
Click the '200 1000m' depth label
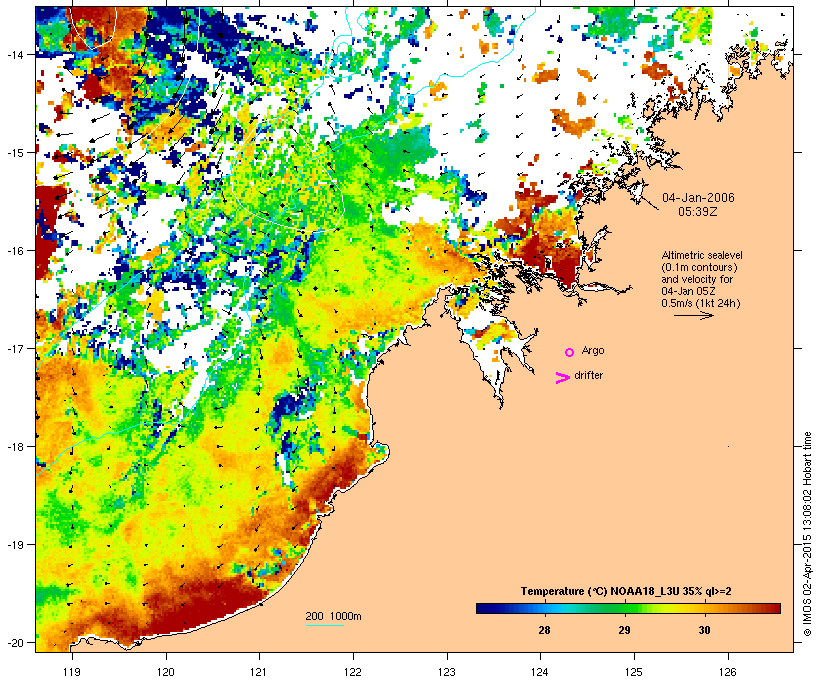(333, 616)
